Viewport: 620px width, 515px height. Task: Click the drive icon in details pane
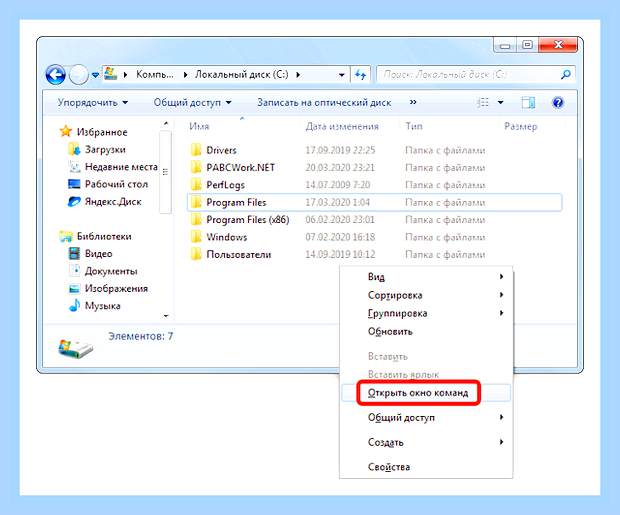[x=76, y=348]
